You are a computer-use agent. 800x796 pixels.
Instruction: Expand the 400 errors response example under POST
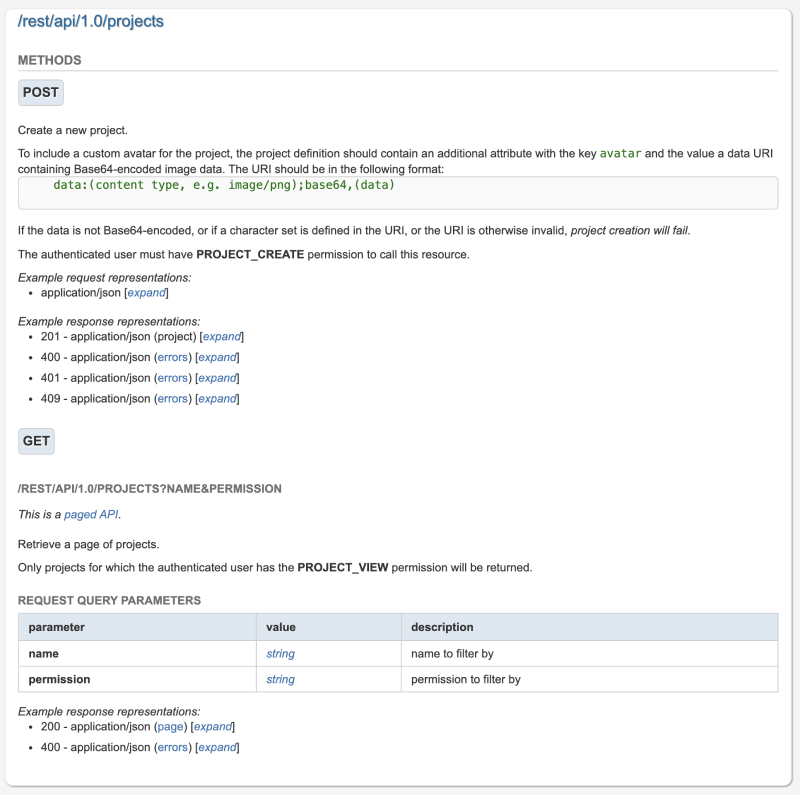tap(218, 357)
